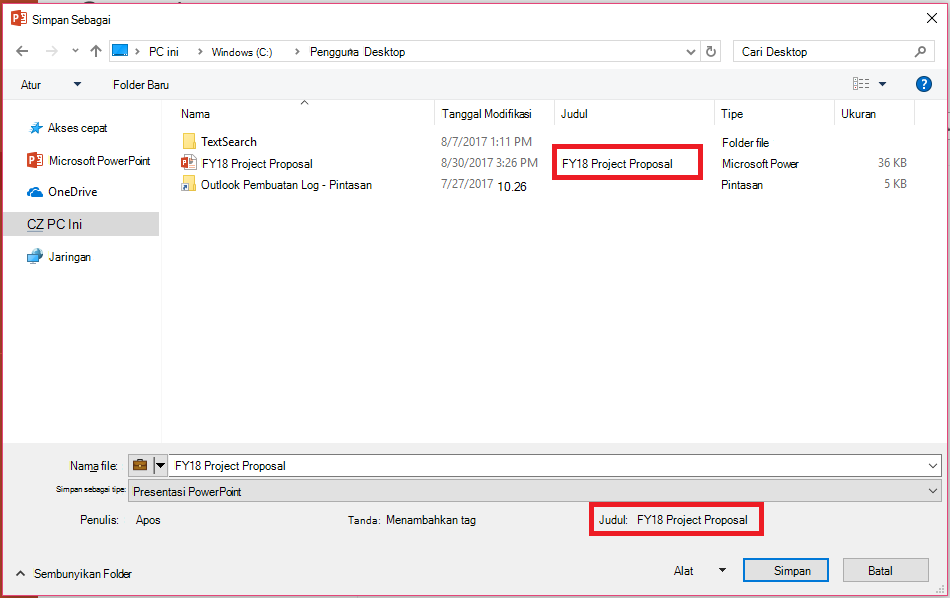Click the briefcase icon beside Nama file
Viewport: 950px width, 598px height.
[140, 465]
